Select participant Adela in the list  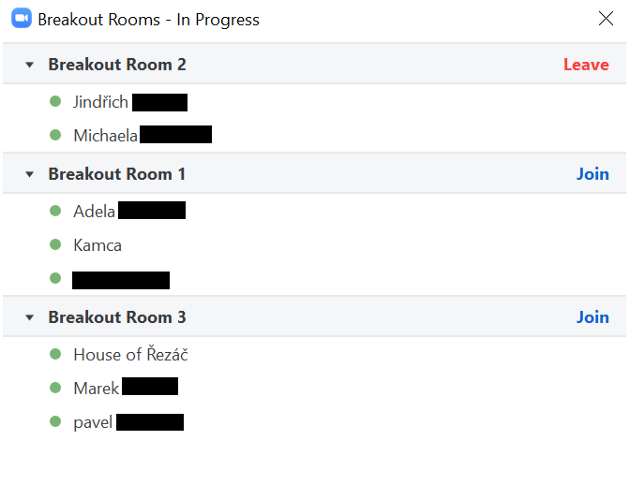94,210
